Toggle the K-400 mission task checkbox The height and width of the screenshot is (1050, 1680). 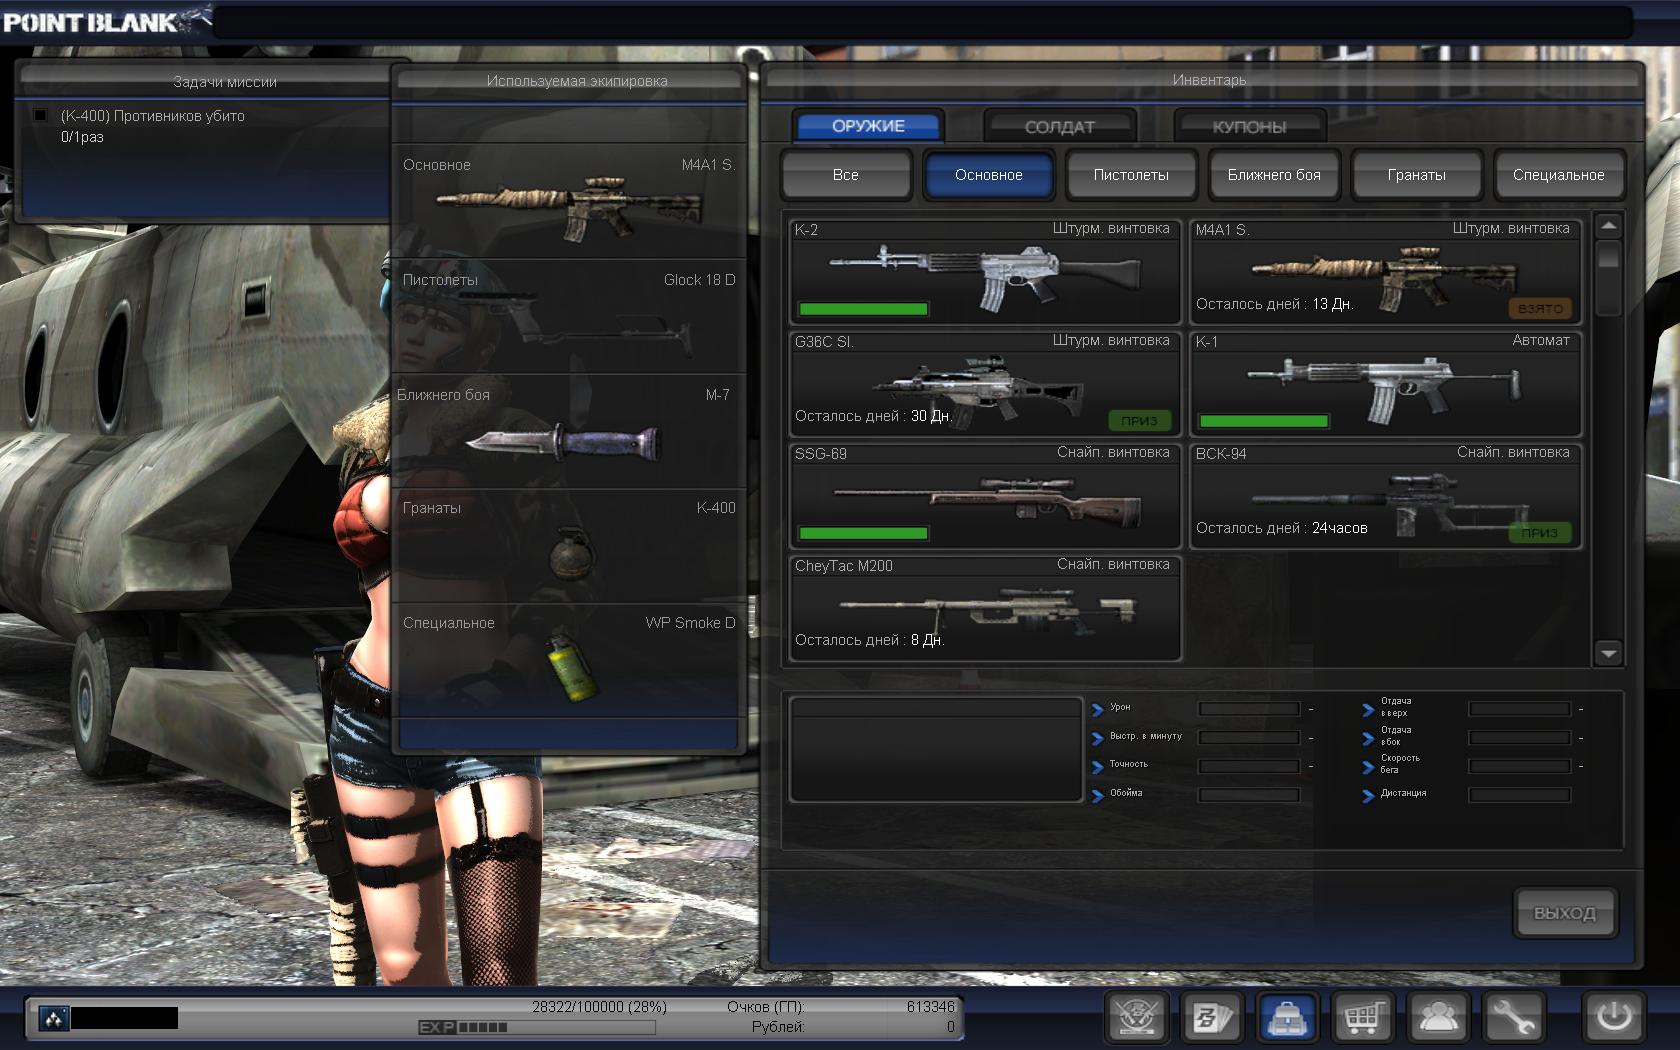point(40,115)
